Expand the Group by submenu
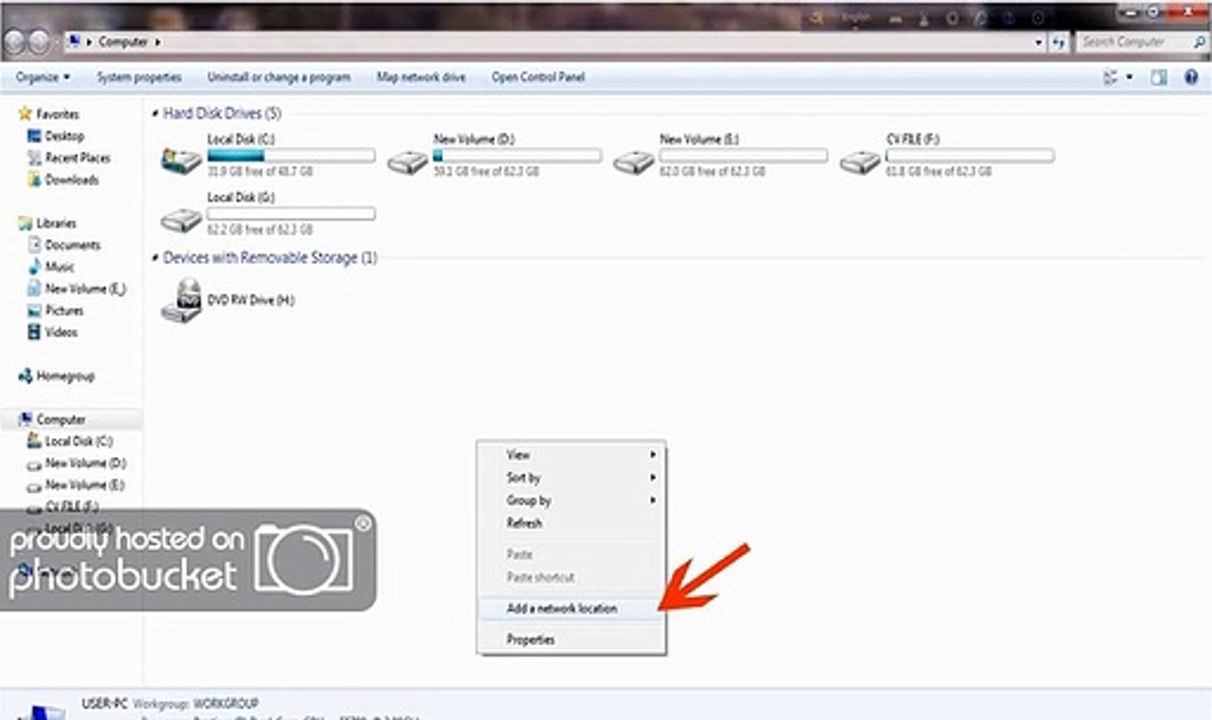The width and height of the screenshot is (1212, 720). click(571, 500)
